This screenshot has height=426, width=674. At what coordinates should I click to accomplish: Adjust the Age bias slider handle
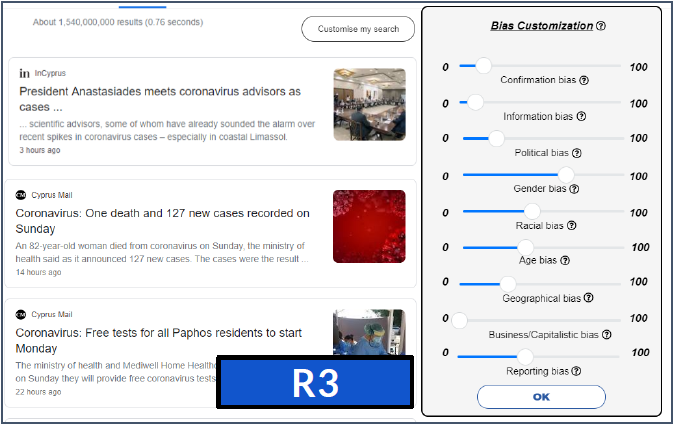click(x=525, y=247)
